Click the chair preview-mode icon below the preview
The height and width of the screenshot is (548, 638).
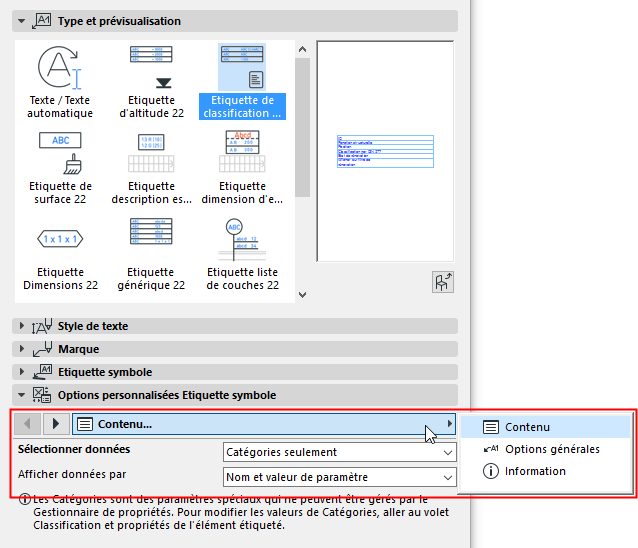click(x=443, y=282)
